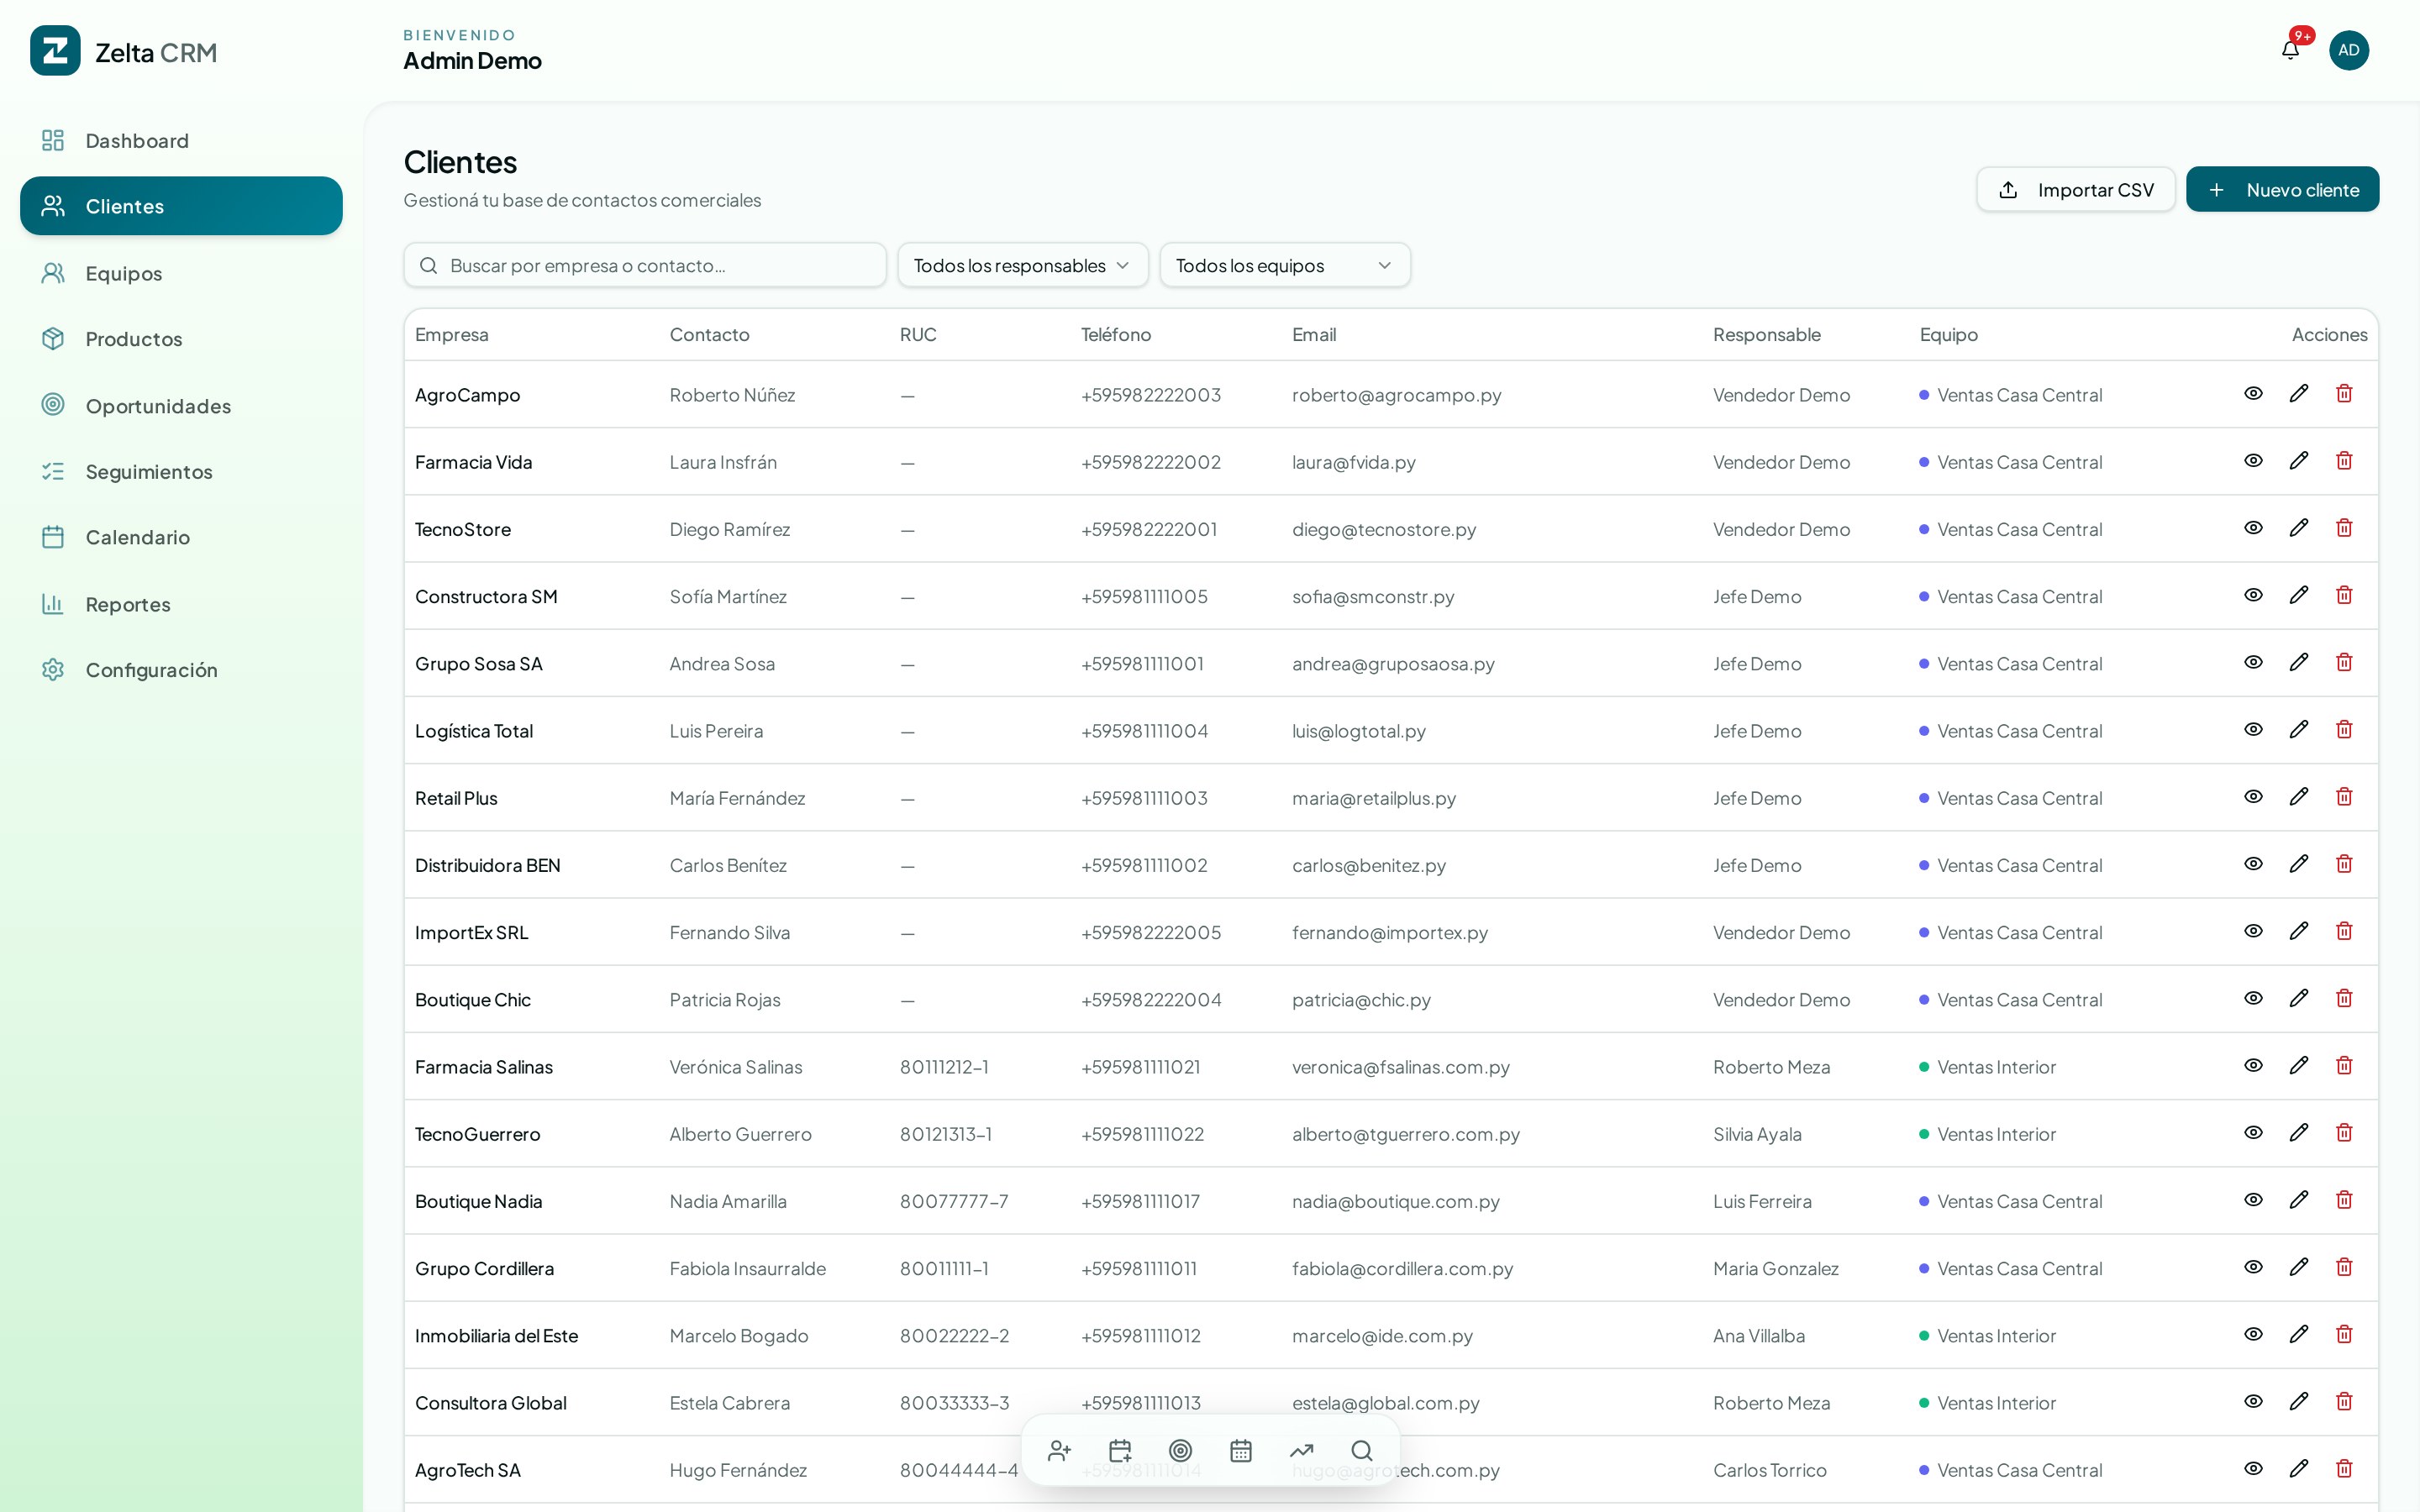Click Carlos Torrico responsable cell
Image resolution: width=2420 pixels, height=1512 pixels.
point(1769,1470)
